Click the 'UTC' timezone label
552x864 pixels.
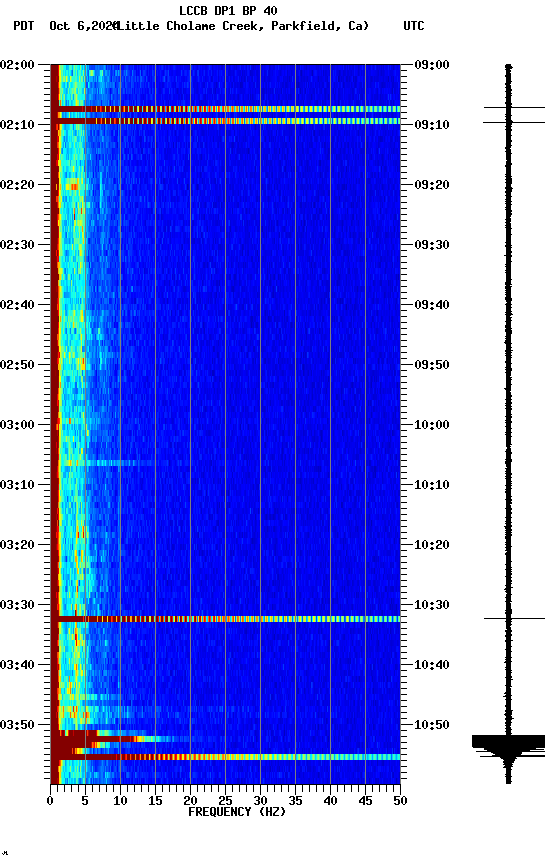(414, 26)
